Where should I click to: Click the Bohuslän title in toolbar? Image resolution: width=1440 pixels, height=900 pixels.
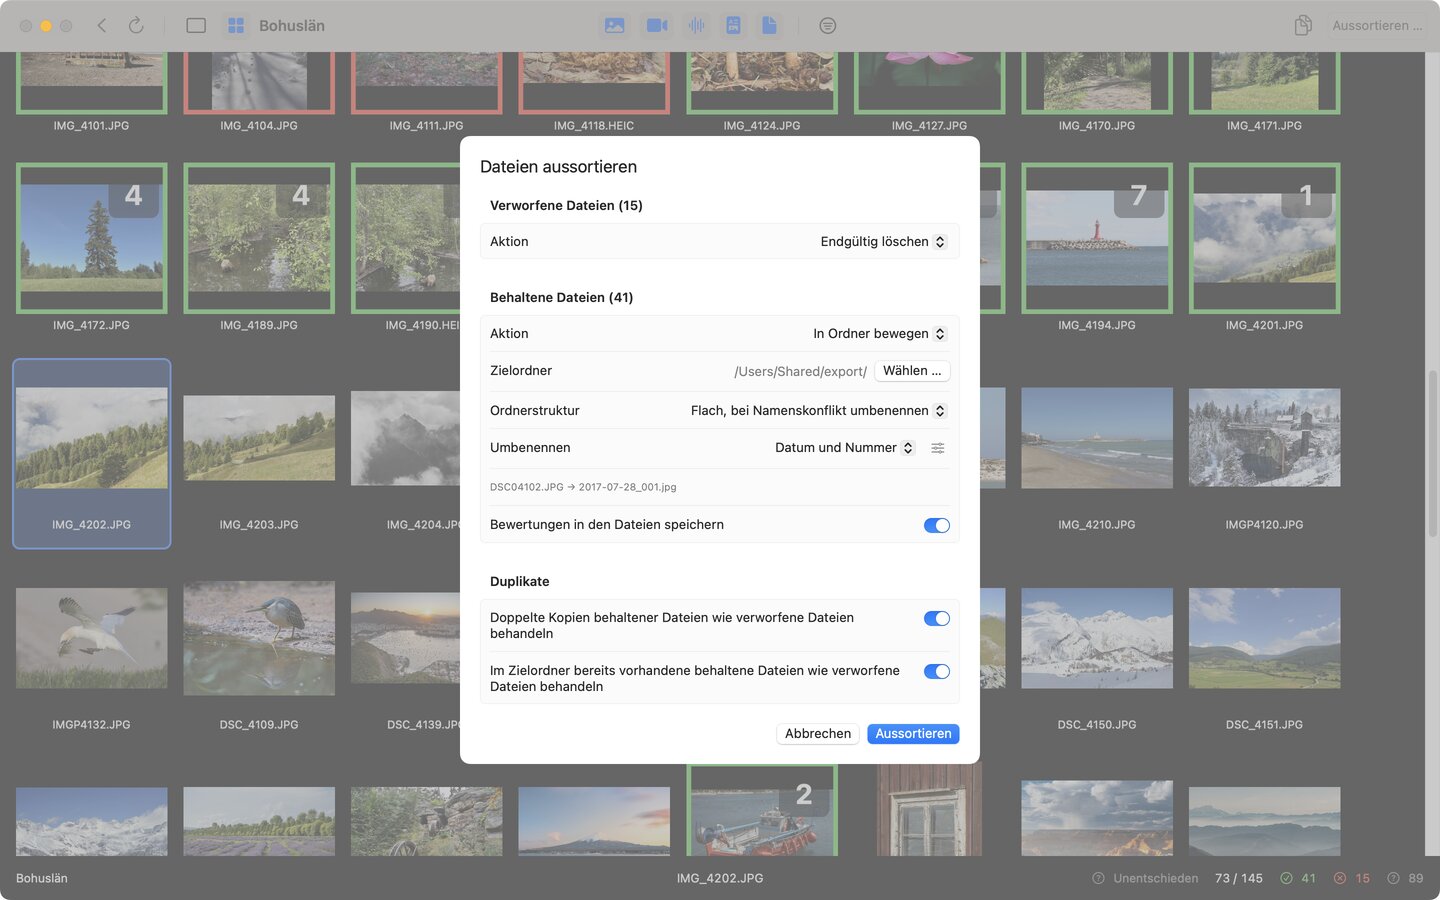pos(292,25)
